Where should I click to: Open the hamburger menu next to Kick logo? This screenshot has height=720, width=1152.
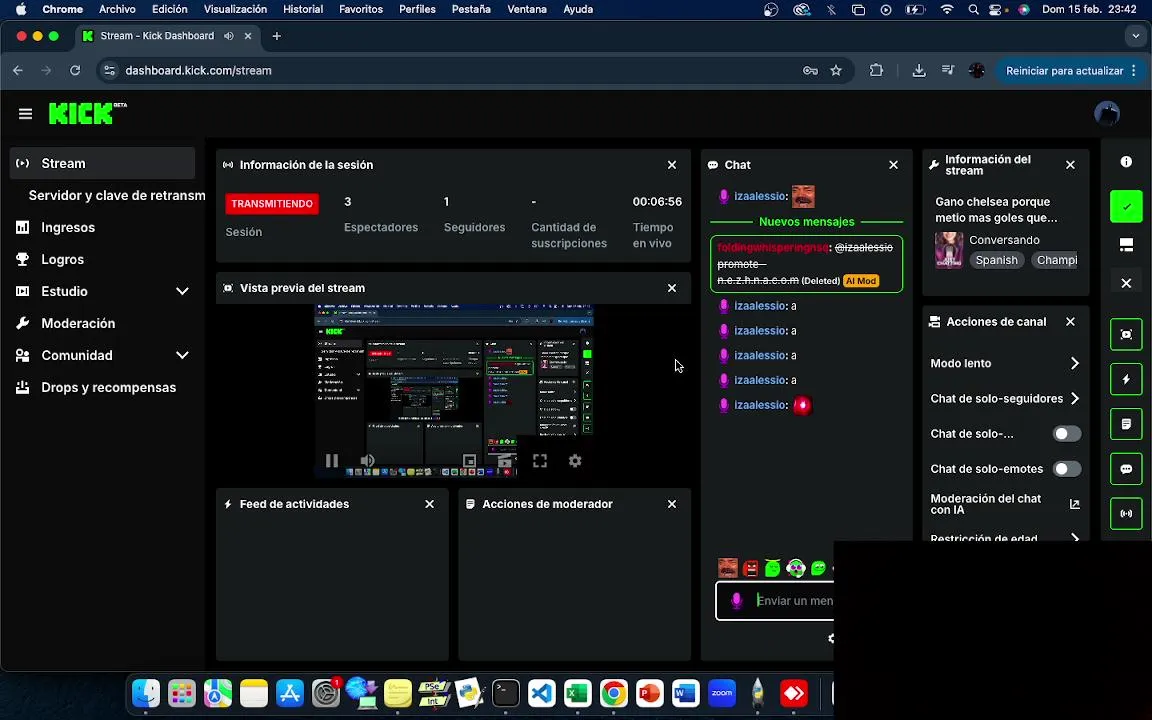coord(26,114)
